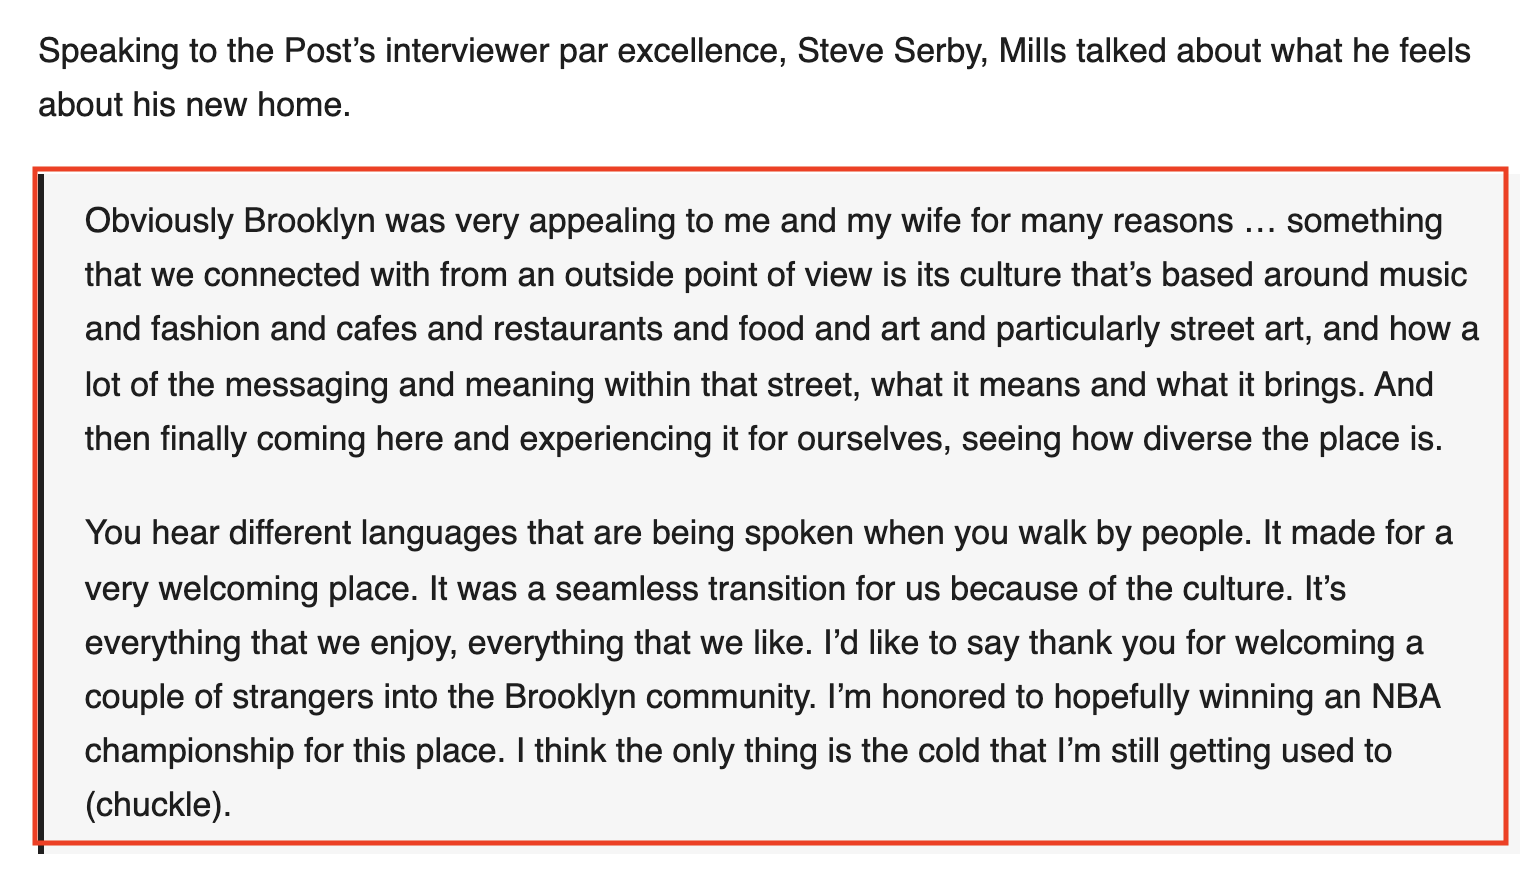Viewport: 1536px width, 872px height.
Task: Click the line "about his new home."
Action: point(195,103)
